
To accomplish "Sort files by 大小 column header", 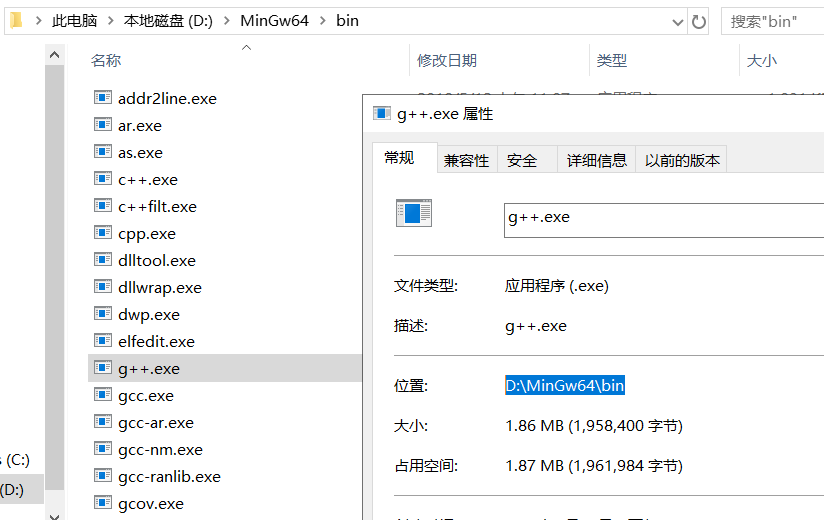I will coord(761,60).
